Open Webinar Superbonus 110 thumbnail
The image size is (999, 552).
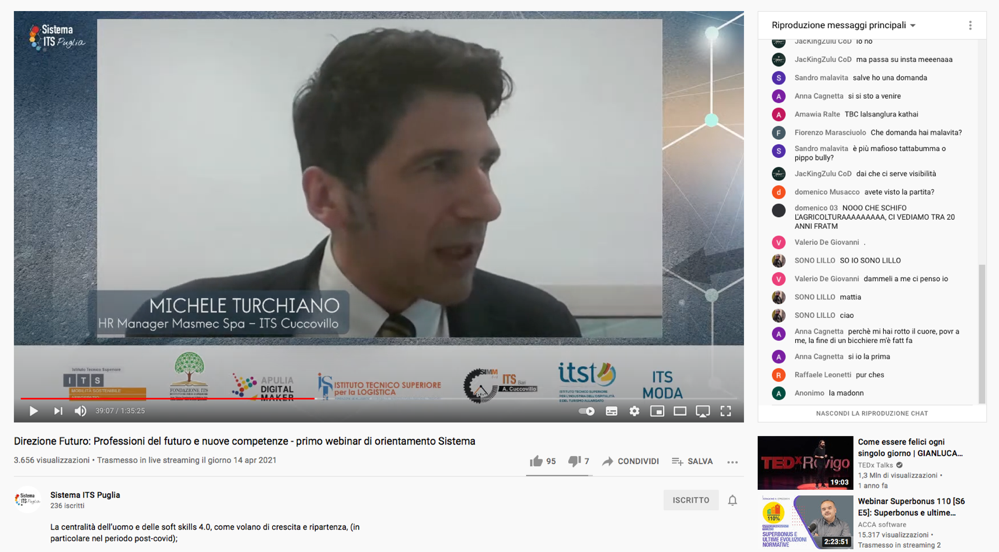805,522
